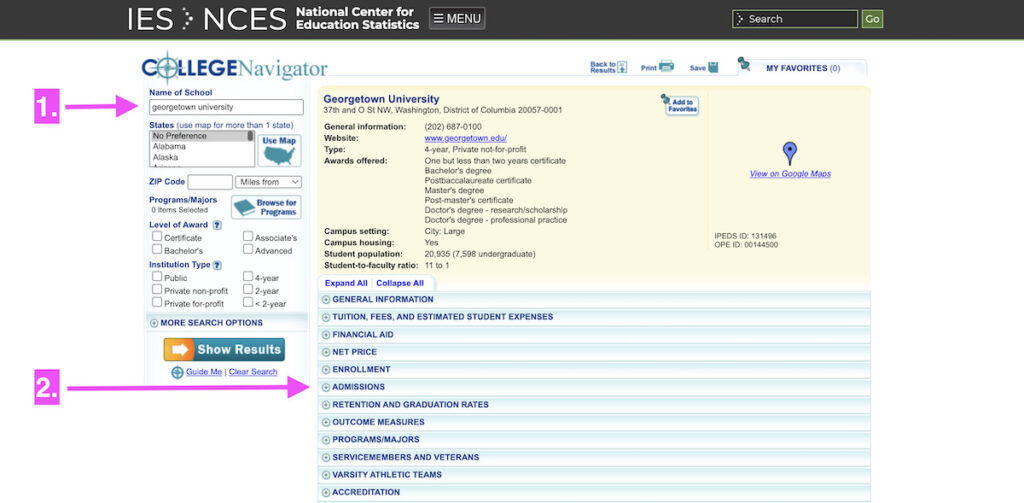The height and width of the screenshot is (503, 1024).
Task: Click the Name of School input
Action: click(x=226, y=107)
